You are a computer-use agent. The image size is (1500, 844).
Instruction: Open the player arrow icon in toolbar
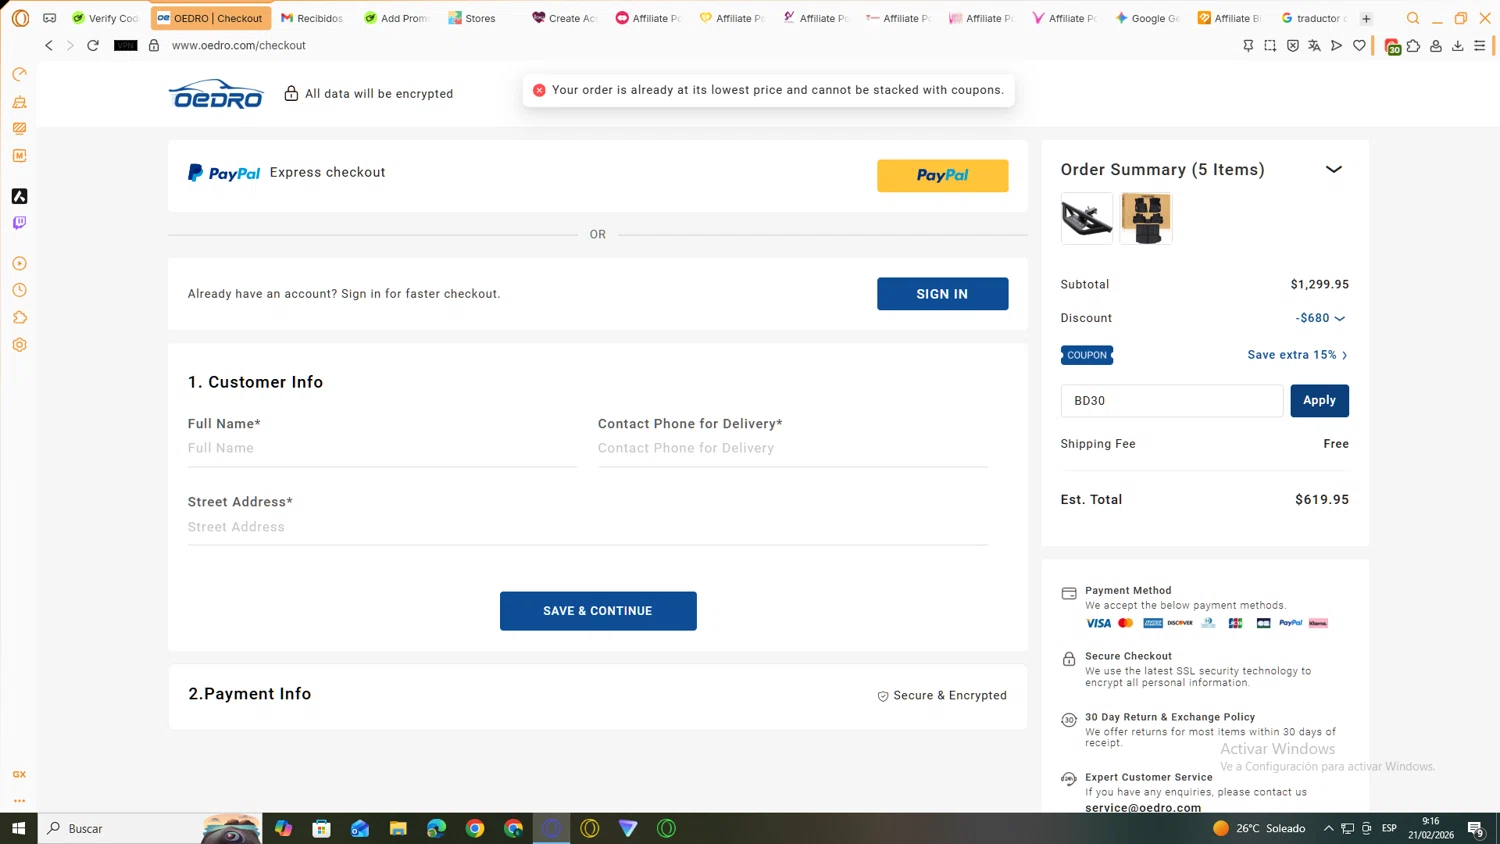click(x=1336, y=45)
